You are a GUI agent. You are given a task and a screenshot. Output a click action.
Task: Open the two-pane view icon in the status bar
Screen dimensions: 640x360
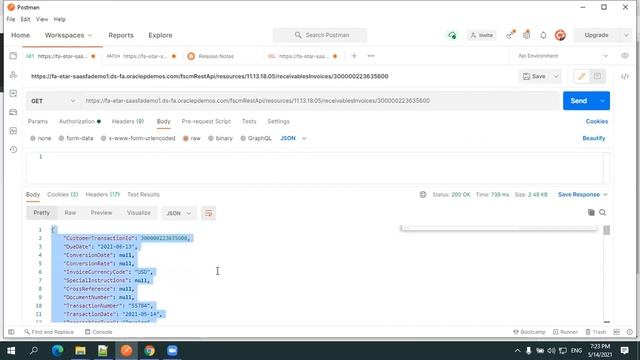(x=617, y=332)
